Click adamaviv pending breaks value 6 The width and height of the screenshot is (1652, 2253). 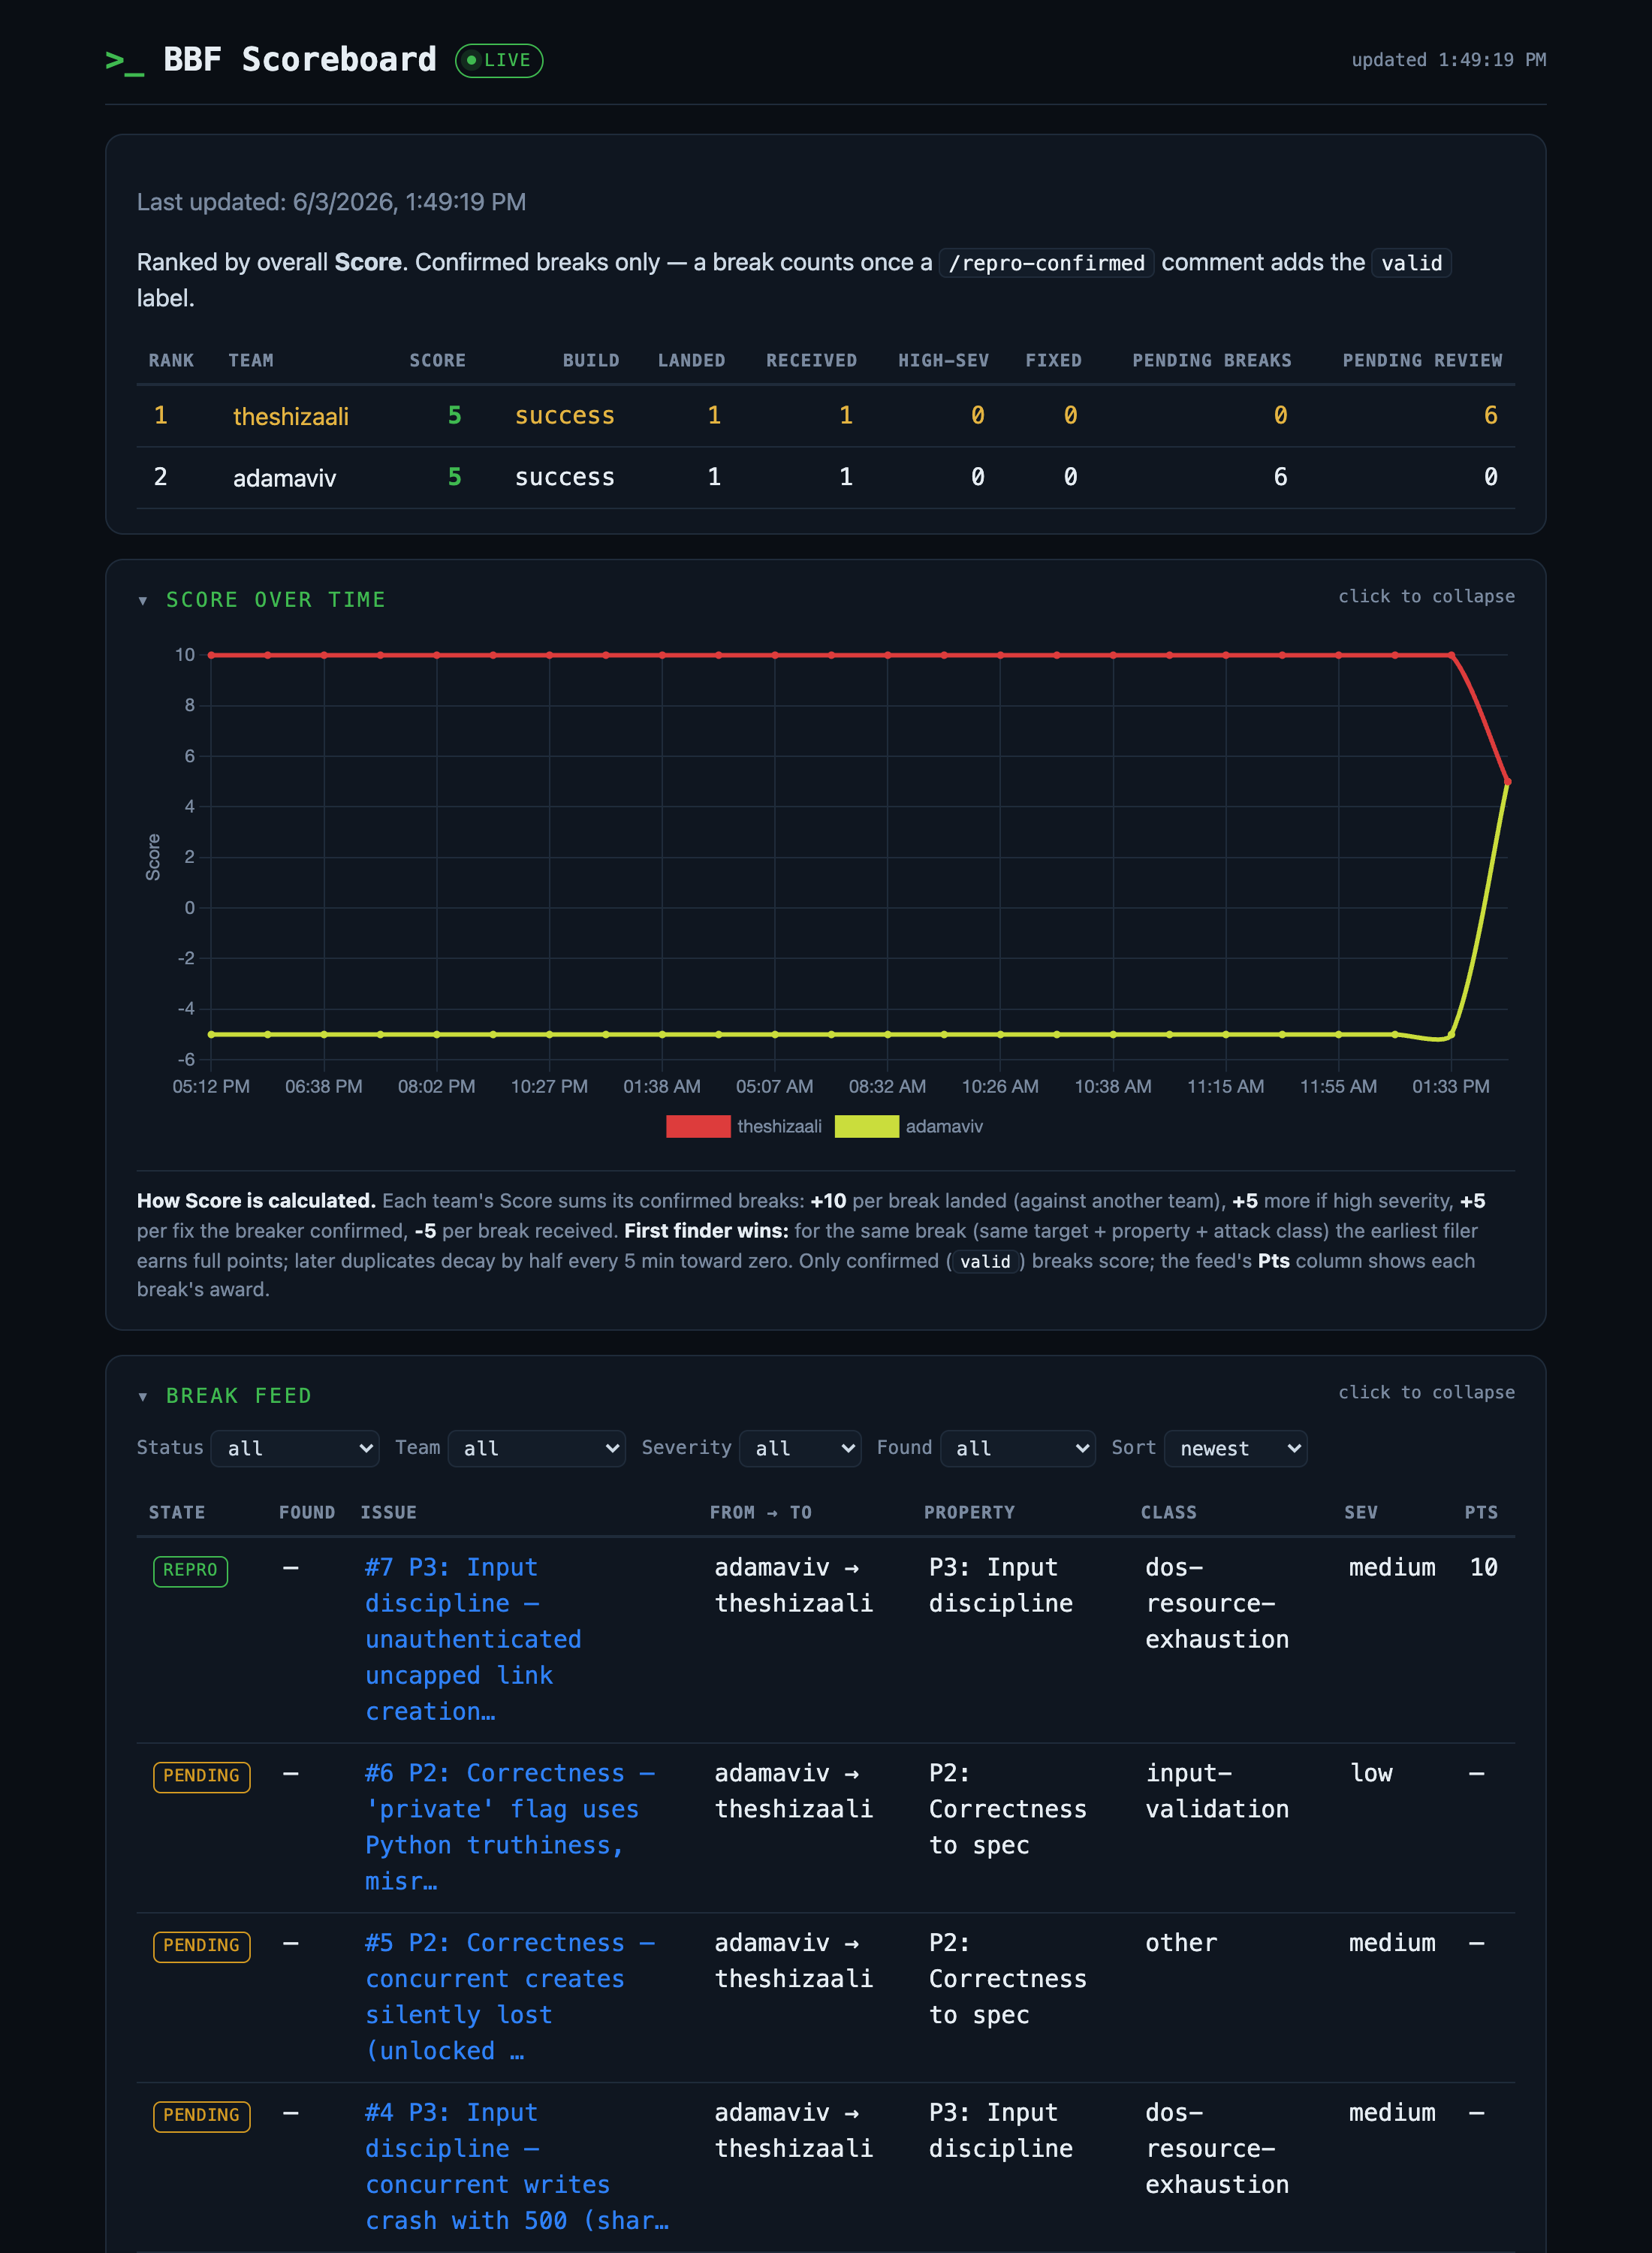click(x=1280, y=477)
